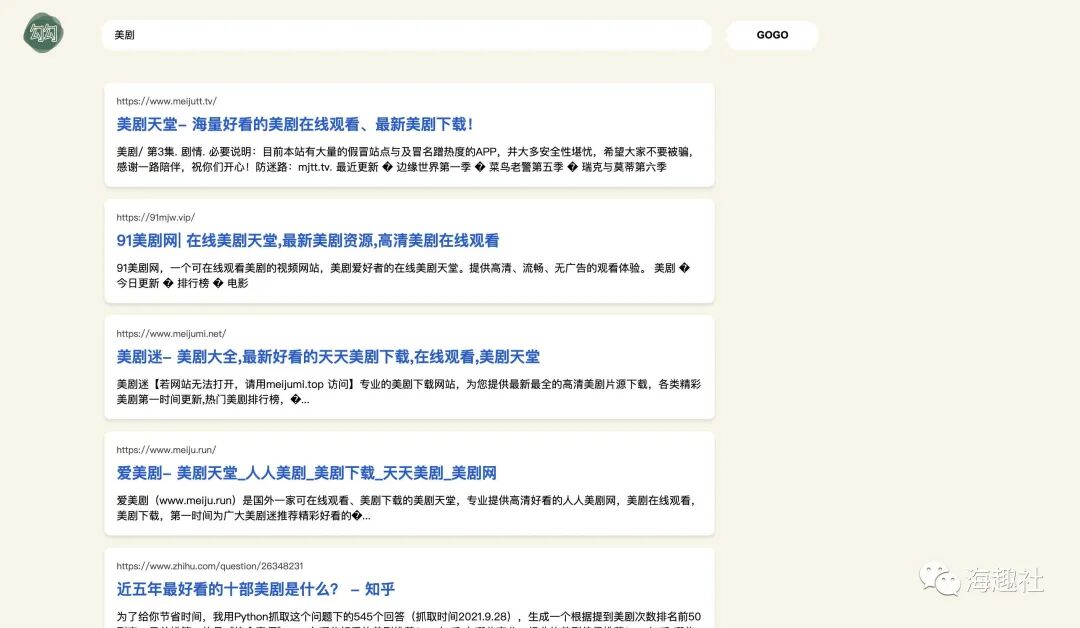The image size is (1080, 628).
Task: Click the https://www.meiju.run/ URL text
Action: [166, 450]
